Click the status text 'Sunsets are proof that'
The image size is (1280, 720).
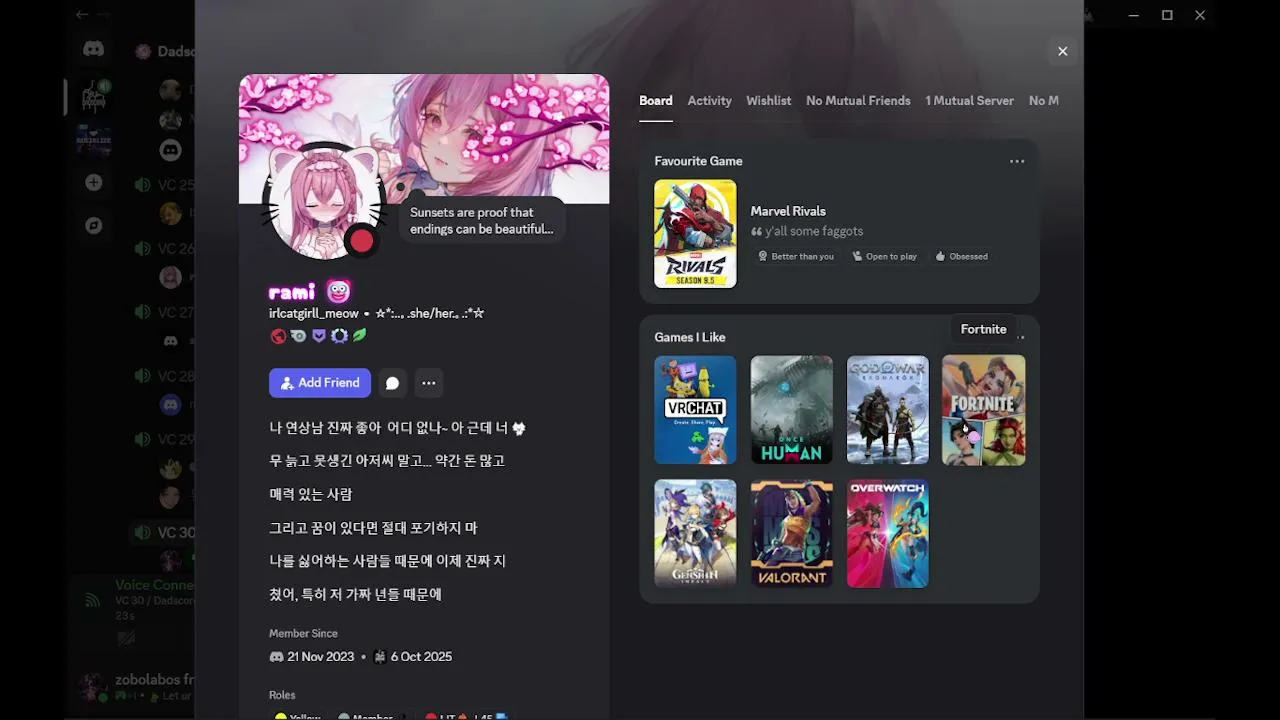472,212
